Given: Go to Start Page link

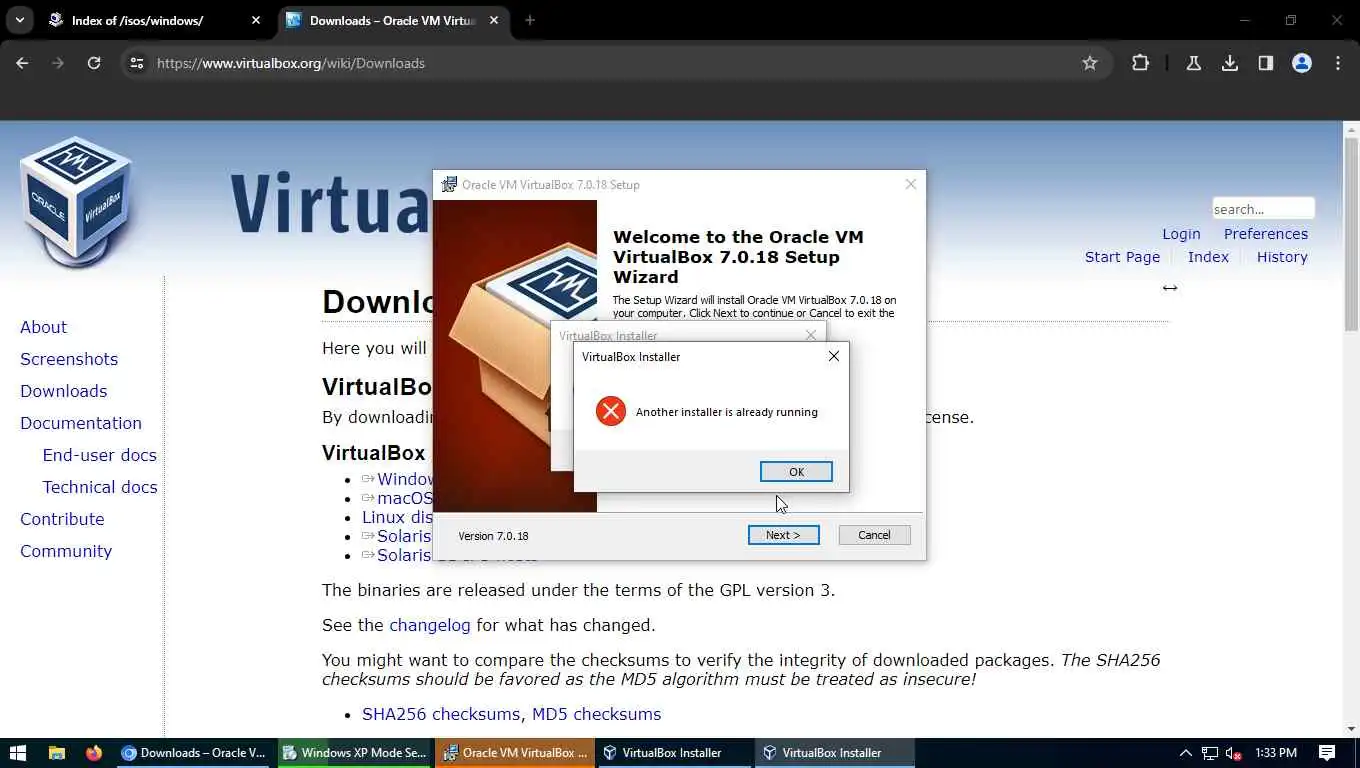Looking at the screenshot, I should [x=1122, y=257].
